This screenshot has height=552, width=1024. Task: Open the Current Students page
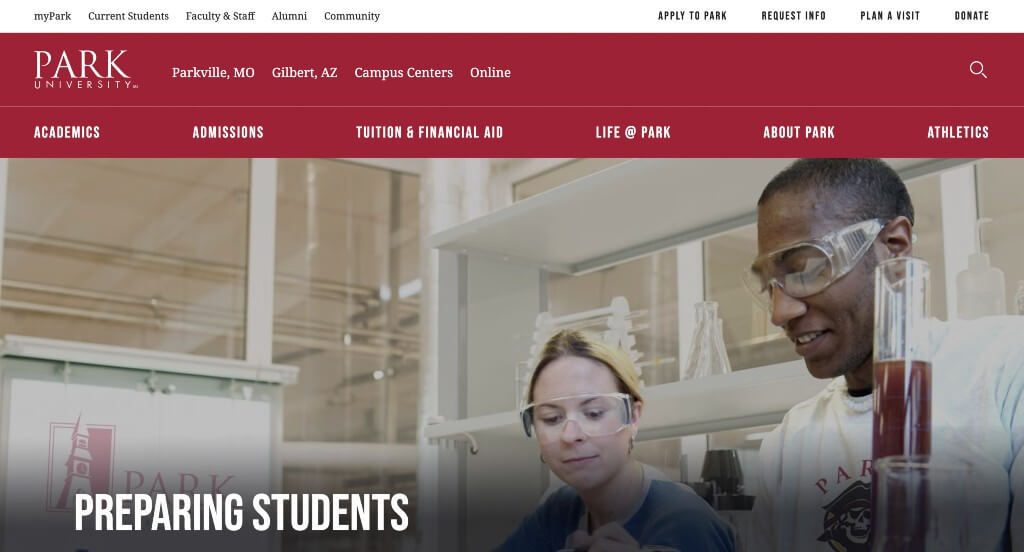point(129,16)
